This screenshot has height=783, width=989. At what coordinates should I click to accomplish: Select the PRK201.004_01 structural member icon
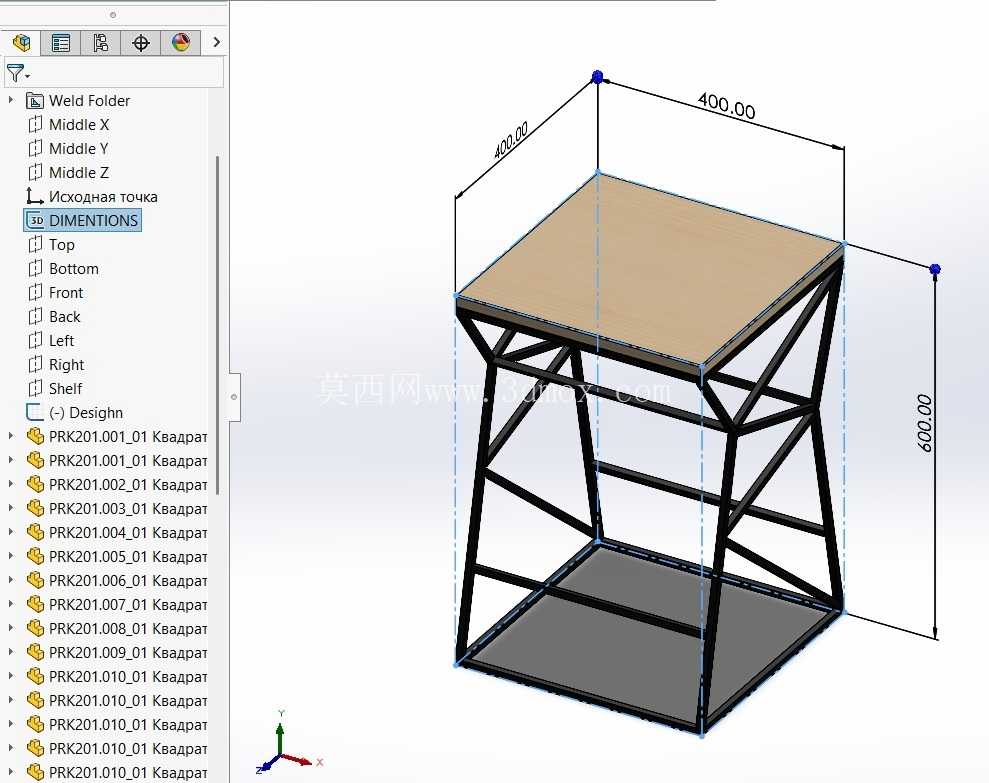coord(36,532)
